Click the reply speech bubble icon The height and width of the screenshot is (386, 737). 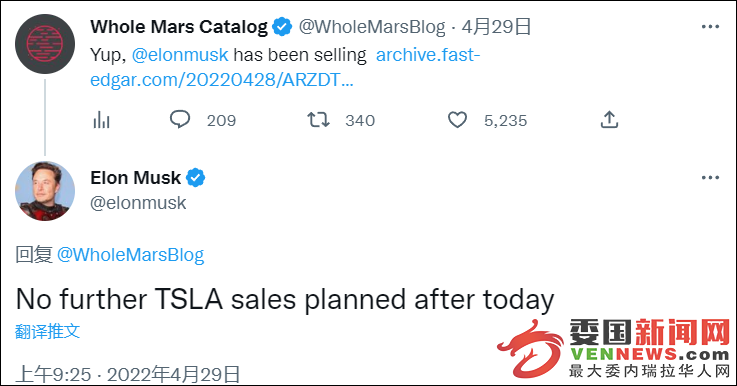(x=180, y=119)
